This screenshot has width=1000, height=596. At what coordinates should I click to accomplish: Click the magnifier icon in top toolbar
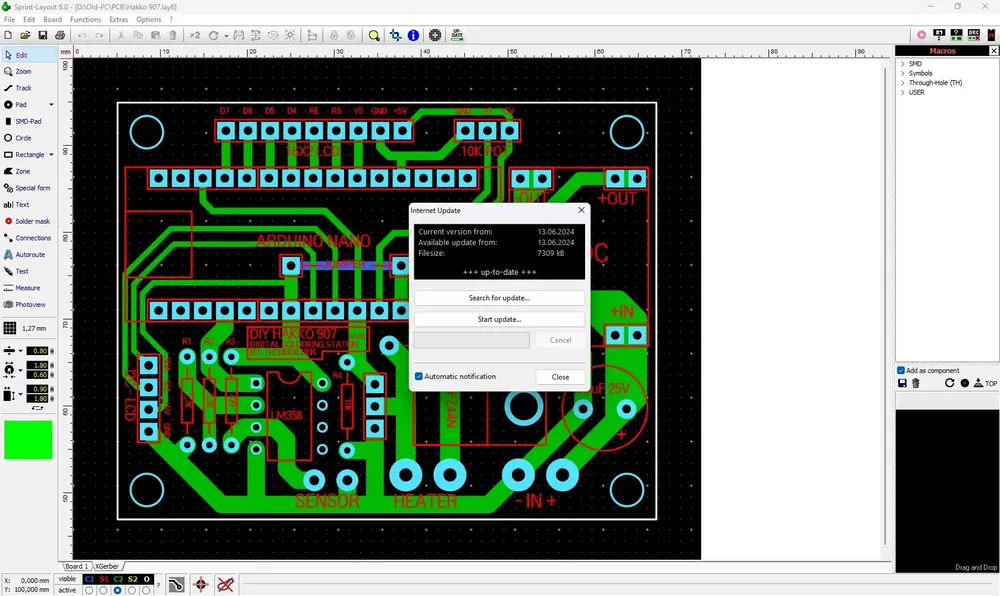click(374, 36)
